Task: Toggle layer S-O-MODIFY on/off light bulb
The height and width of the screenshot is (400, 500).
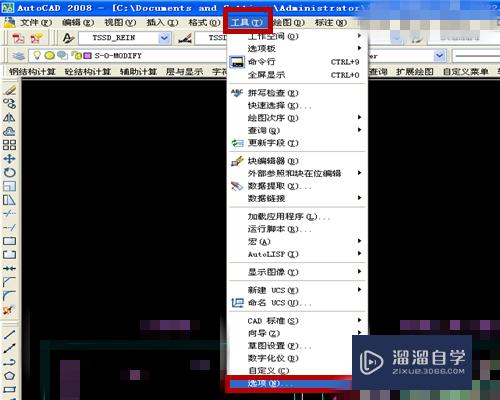Action: point(37,55)
